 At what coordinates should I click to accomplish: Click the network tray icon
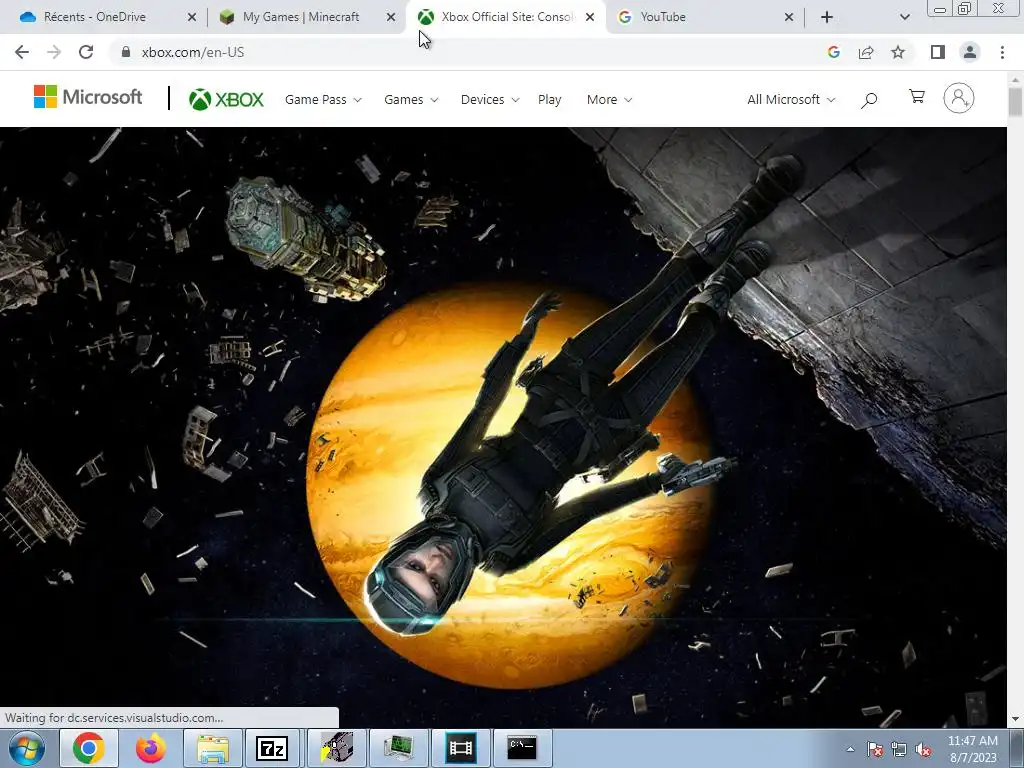[899, 749]
